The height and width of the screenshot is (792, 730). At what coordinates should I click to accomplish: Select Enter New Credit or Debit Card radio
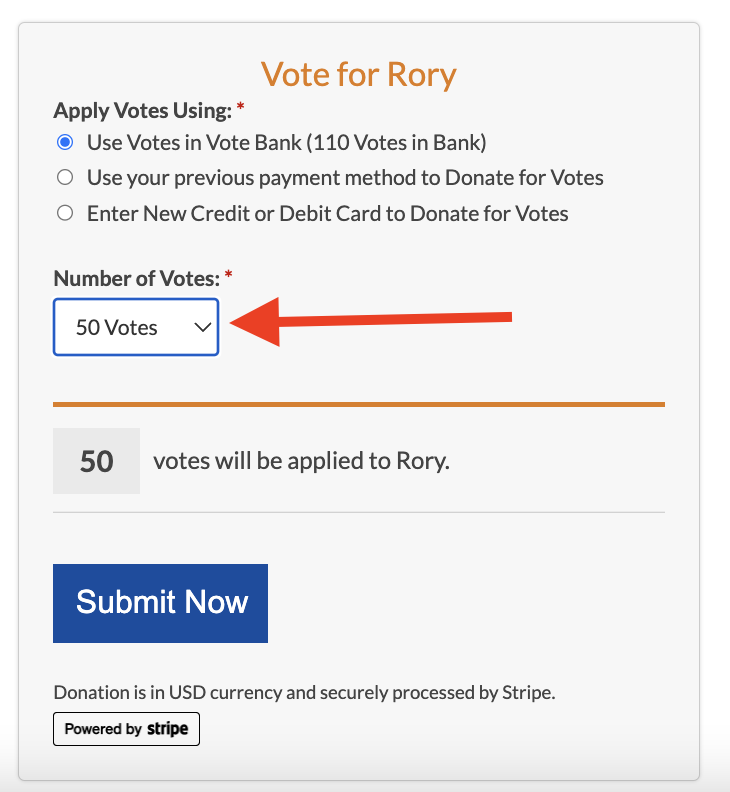[65, 213]
